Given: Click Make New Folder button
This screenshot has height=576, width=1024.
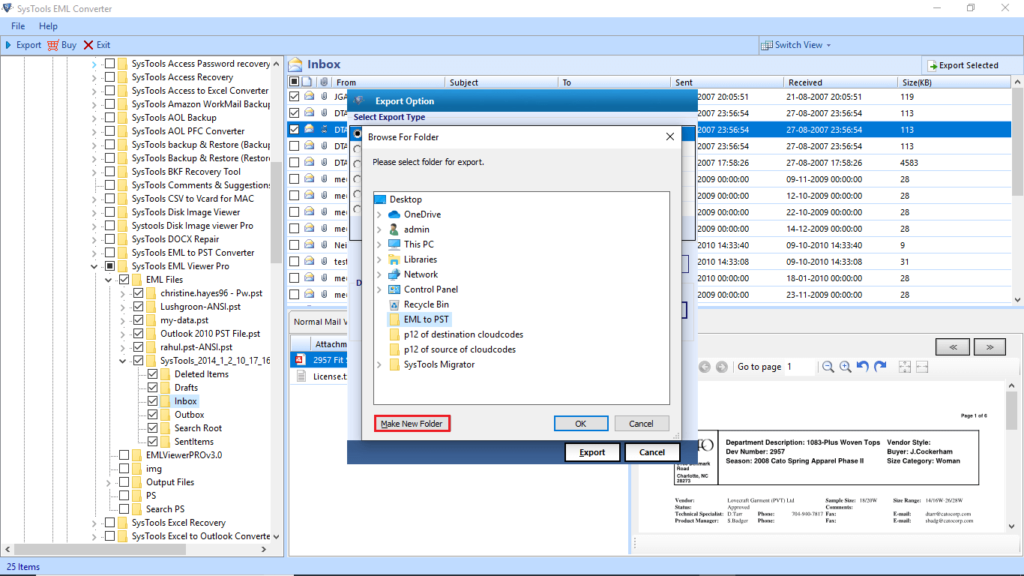Looking at the screenshot, I should coord(411,424).
